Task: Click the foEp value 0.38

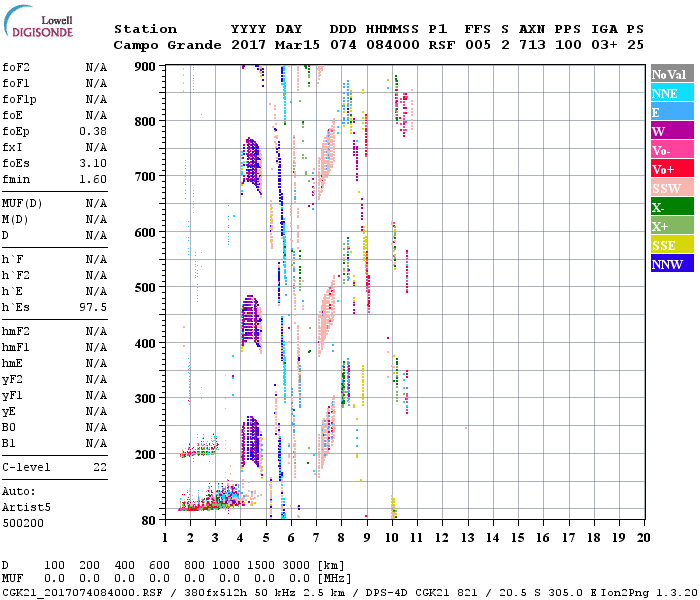Action: 93,131
